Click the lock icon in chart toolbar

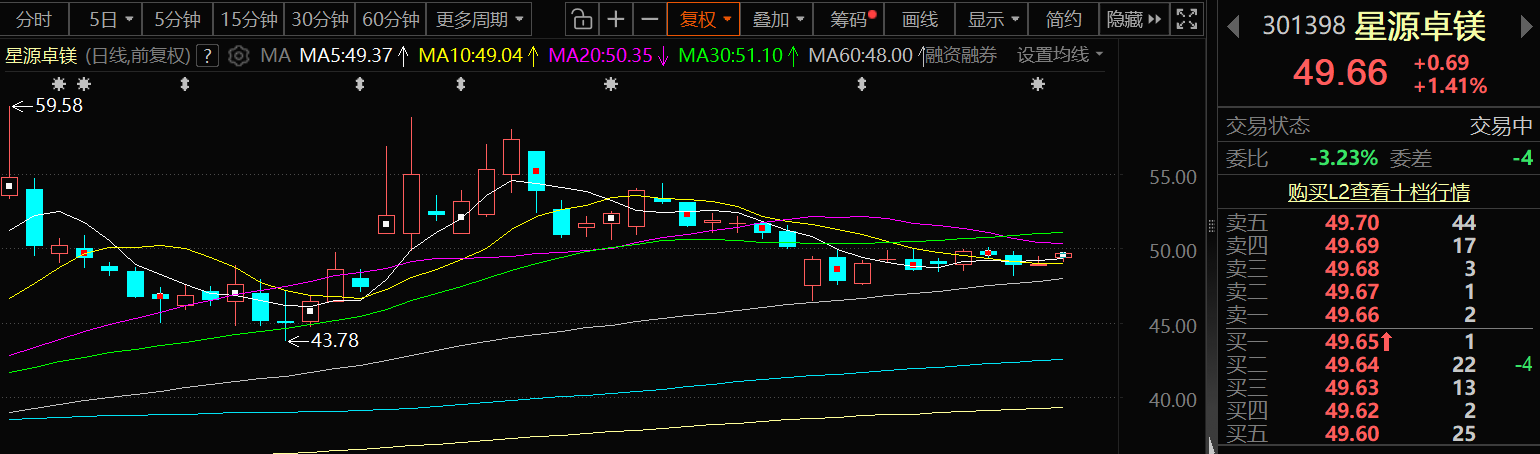(x=581, y=19)
